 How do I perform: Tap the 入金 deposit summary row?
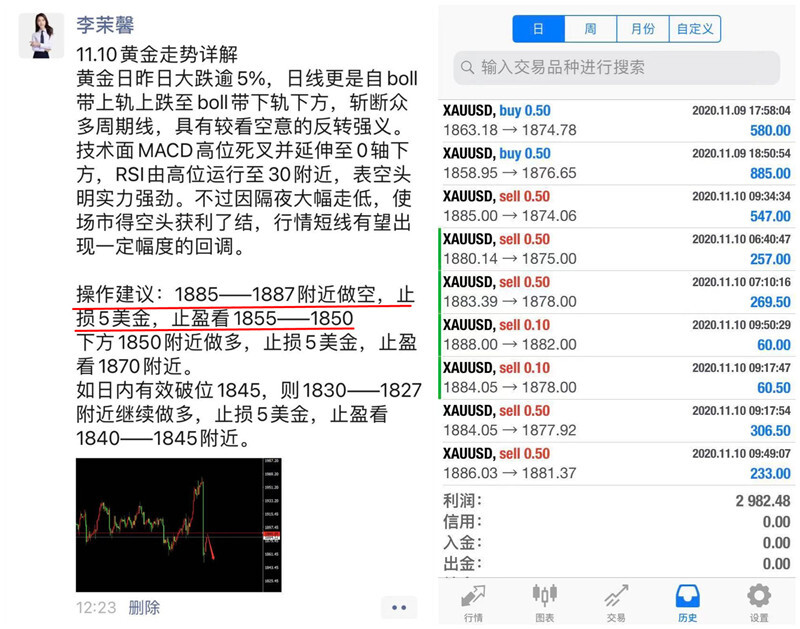coord(616,543)
